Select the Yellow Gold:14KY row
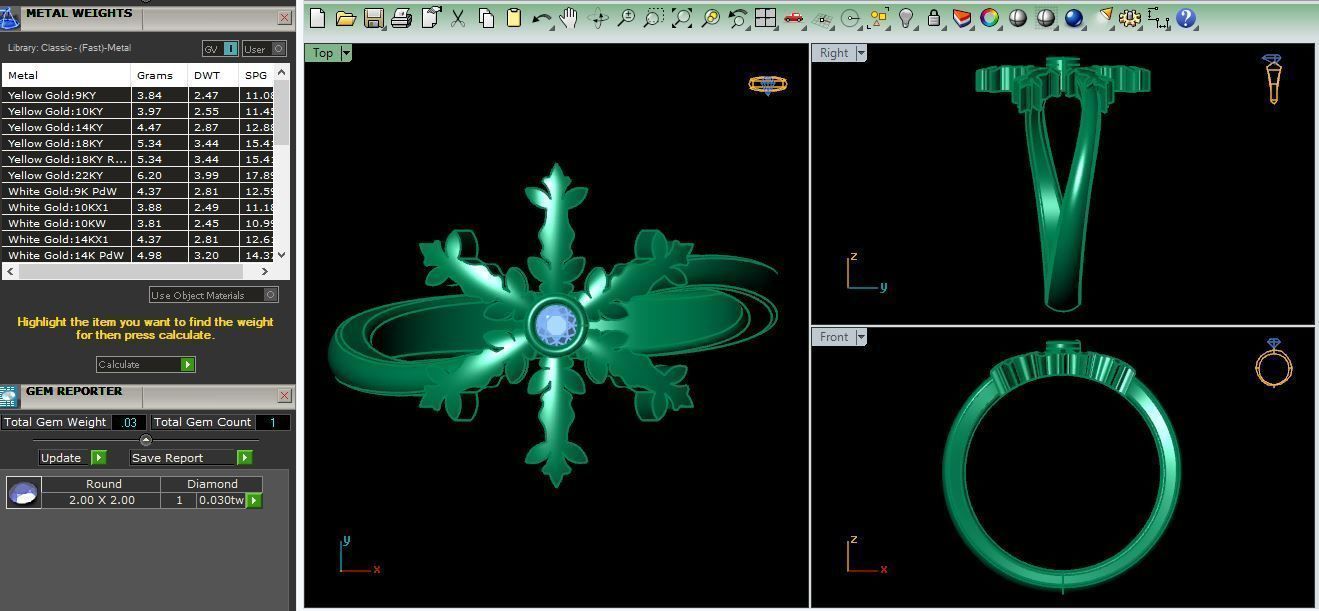The image size is (1319, 611). tap(138, 127)
